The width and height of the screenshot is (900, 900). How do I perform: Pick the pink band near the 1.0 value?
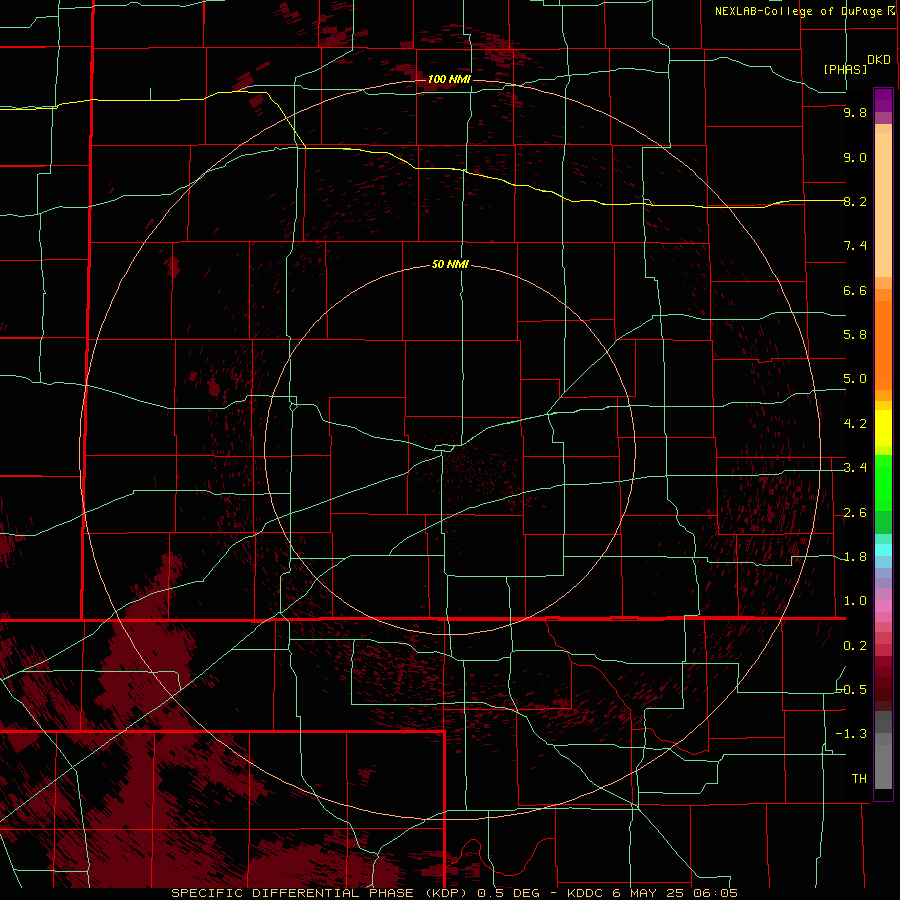[x=883, y=606]
